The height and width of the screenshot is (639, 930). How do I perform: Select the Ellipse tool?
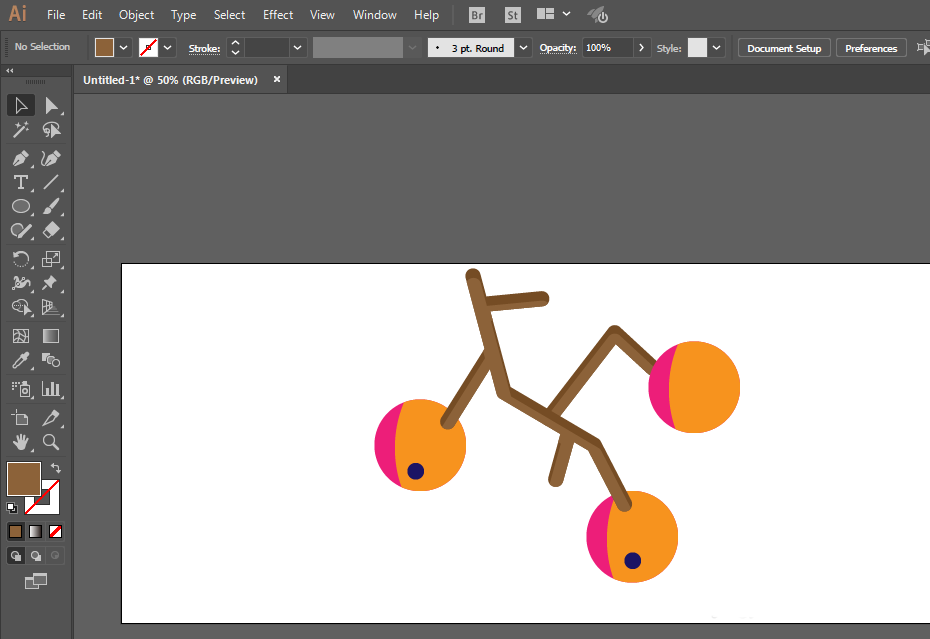click(21, 206)
